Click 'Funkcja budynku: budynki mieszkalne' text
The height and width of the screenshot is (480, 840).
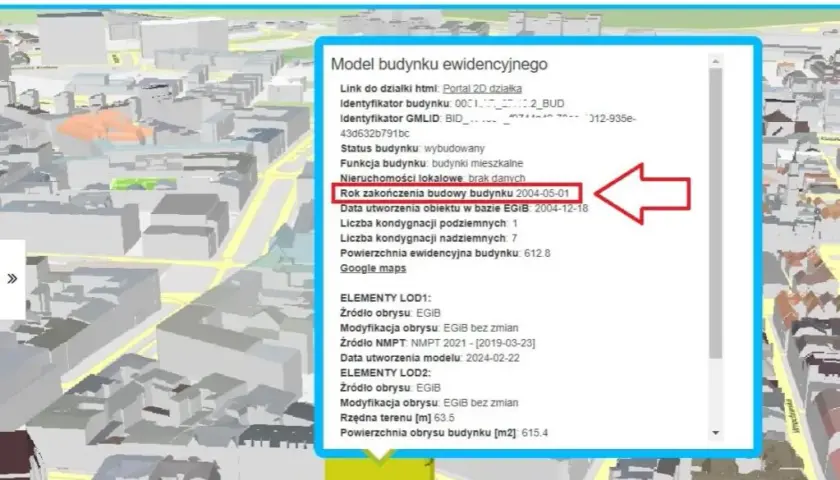[x=431, y=163]
